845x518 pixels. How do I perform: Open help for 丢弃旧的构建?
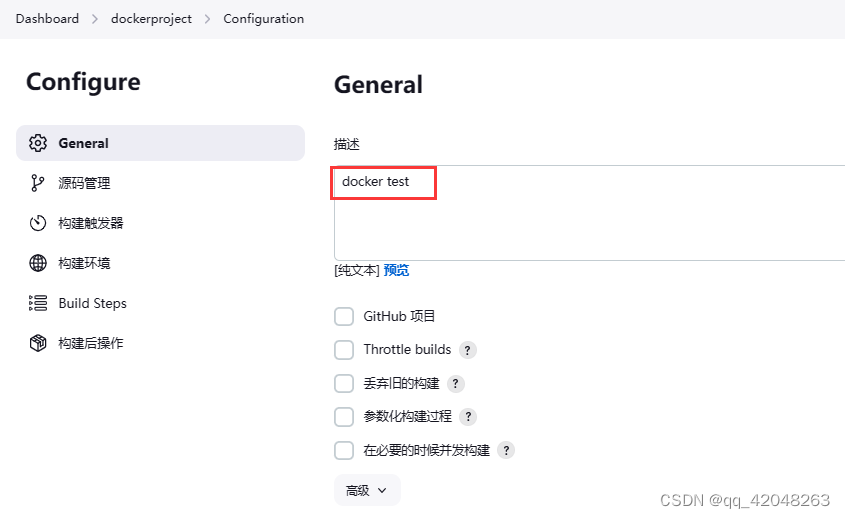(x=455, y=384)
